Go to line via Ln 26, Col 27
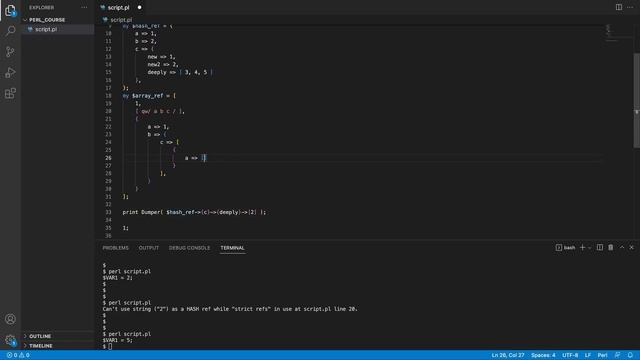Screen dimensions: 640x360 tap(508, 355)
